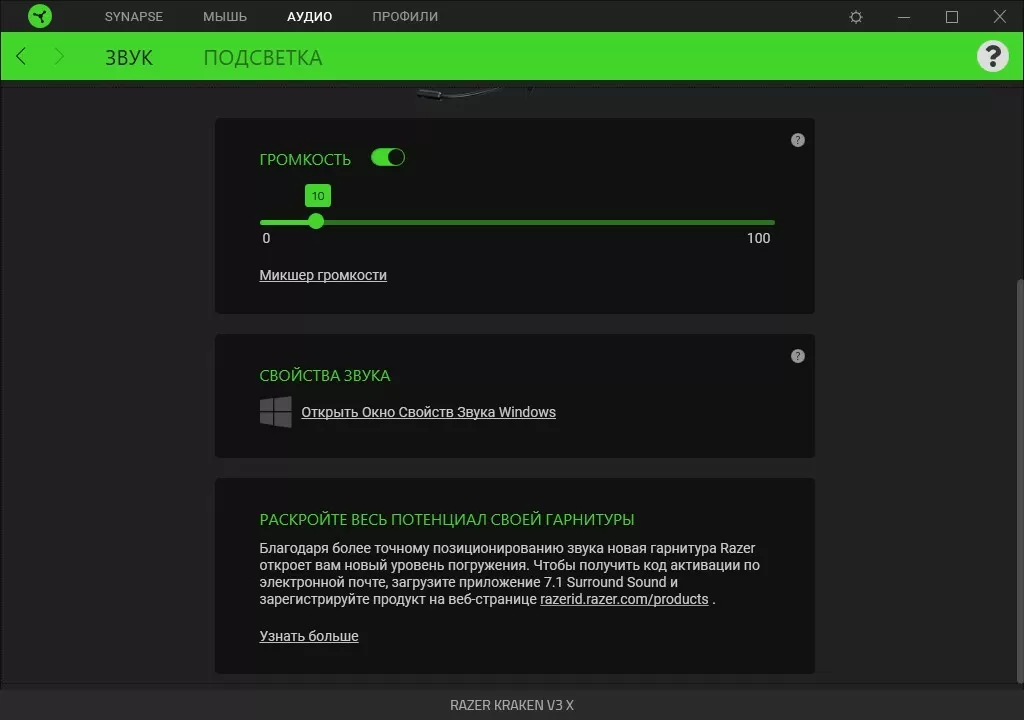Close the Razer Synapse window
Screen dimensions: 1024x720
(x=1000, y=16)
